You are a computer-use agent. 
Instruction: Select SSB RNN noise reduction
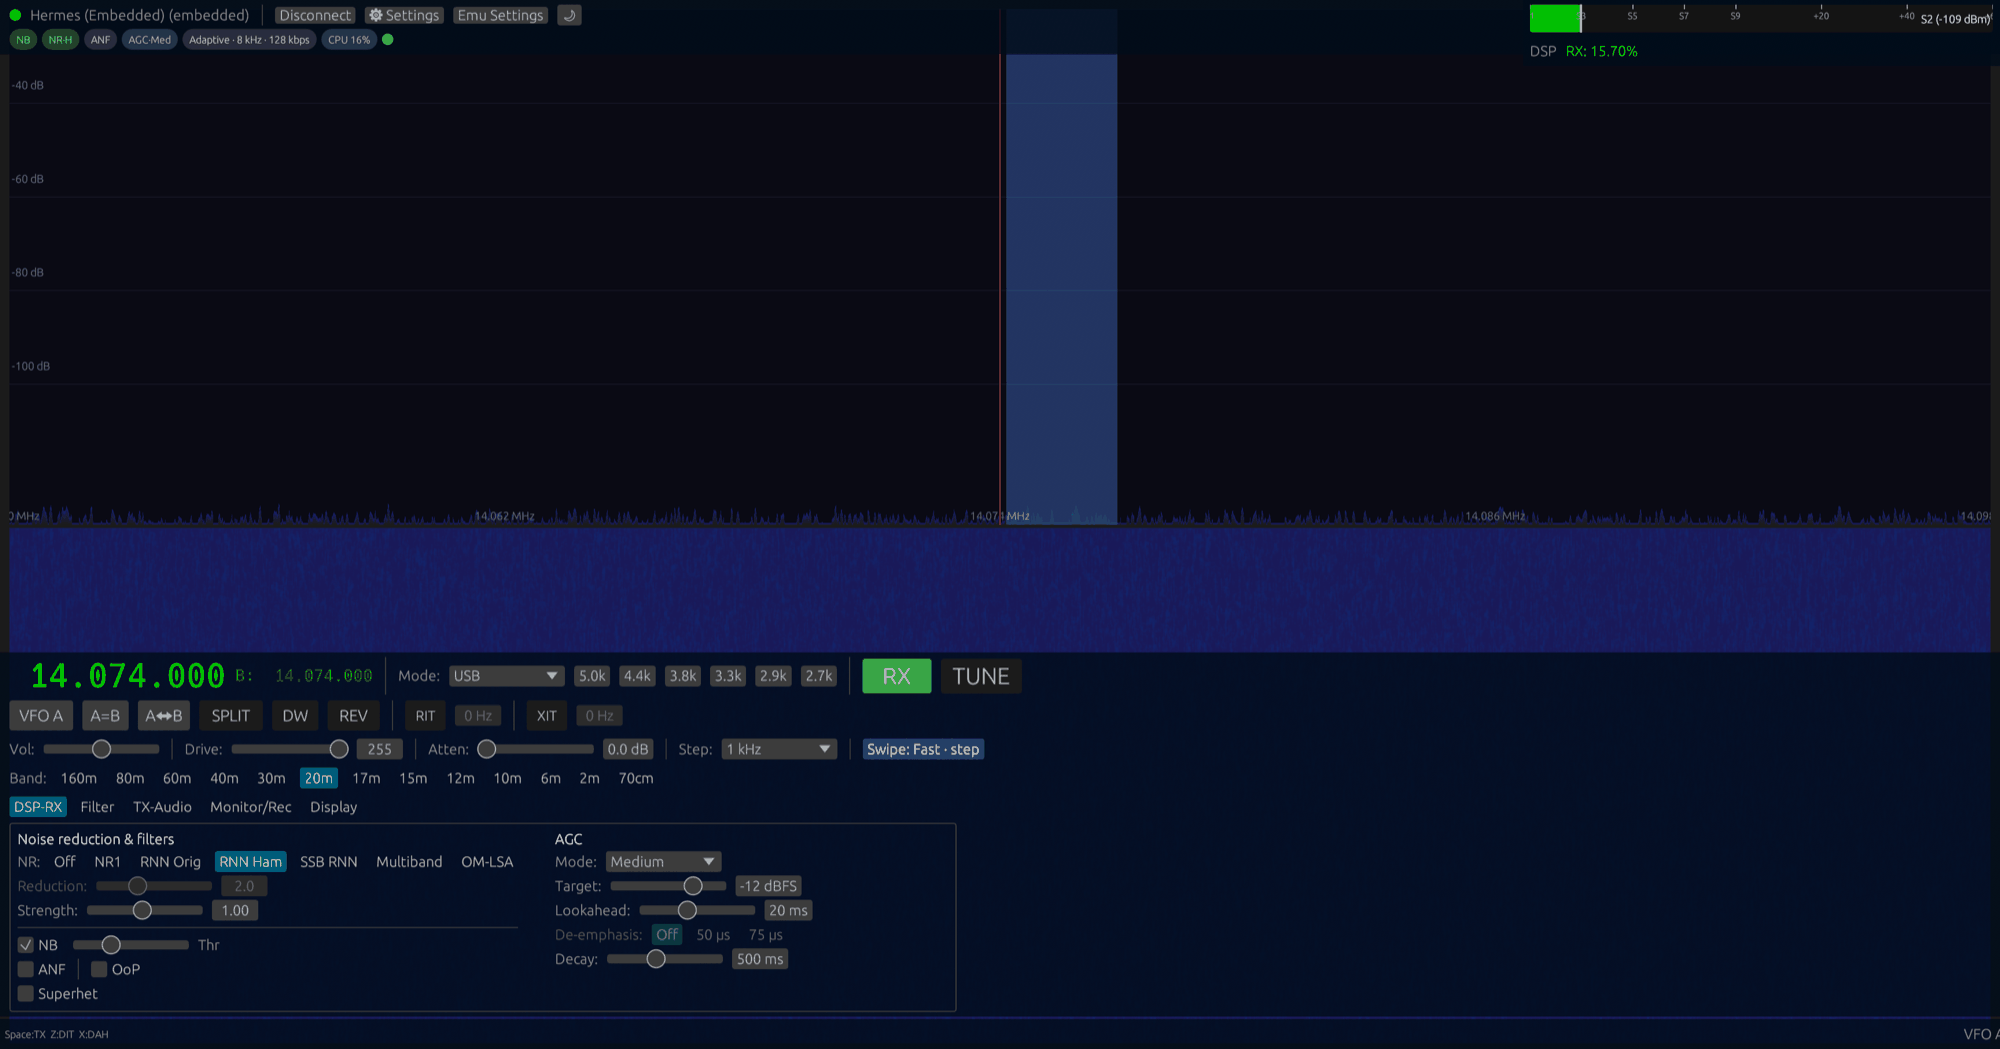click(x=329, y=862)
